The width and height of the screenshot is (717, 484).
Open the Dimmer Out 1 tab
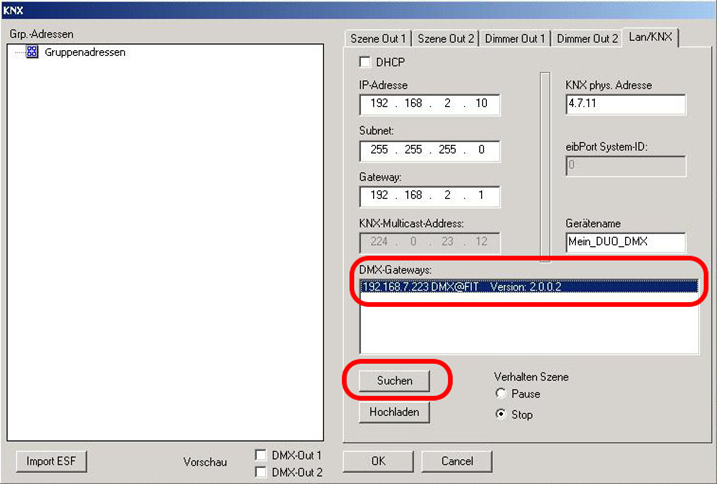tap(515, 38)
